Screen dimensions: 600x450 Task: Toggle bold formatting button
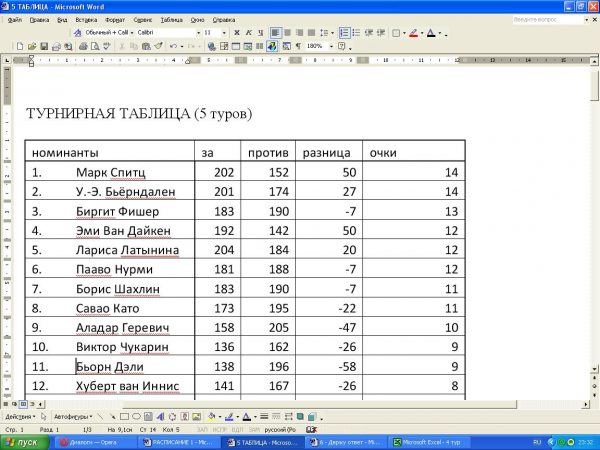pos(236,33)
